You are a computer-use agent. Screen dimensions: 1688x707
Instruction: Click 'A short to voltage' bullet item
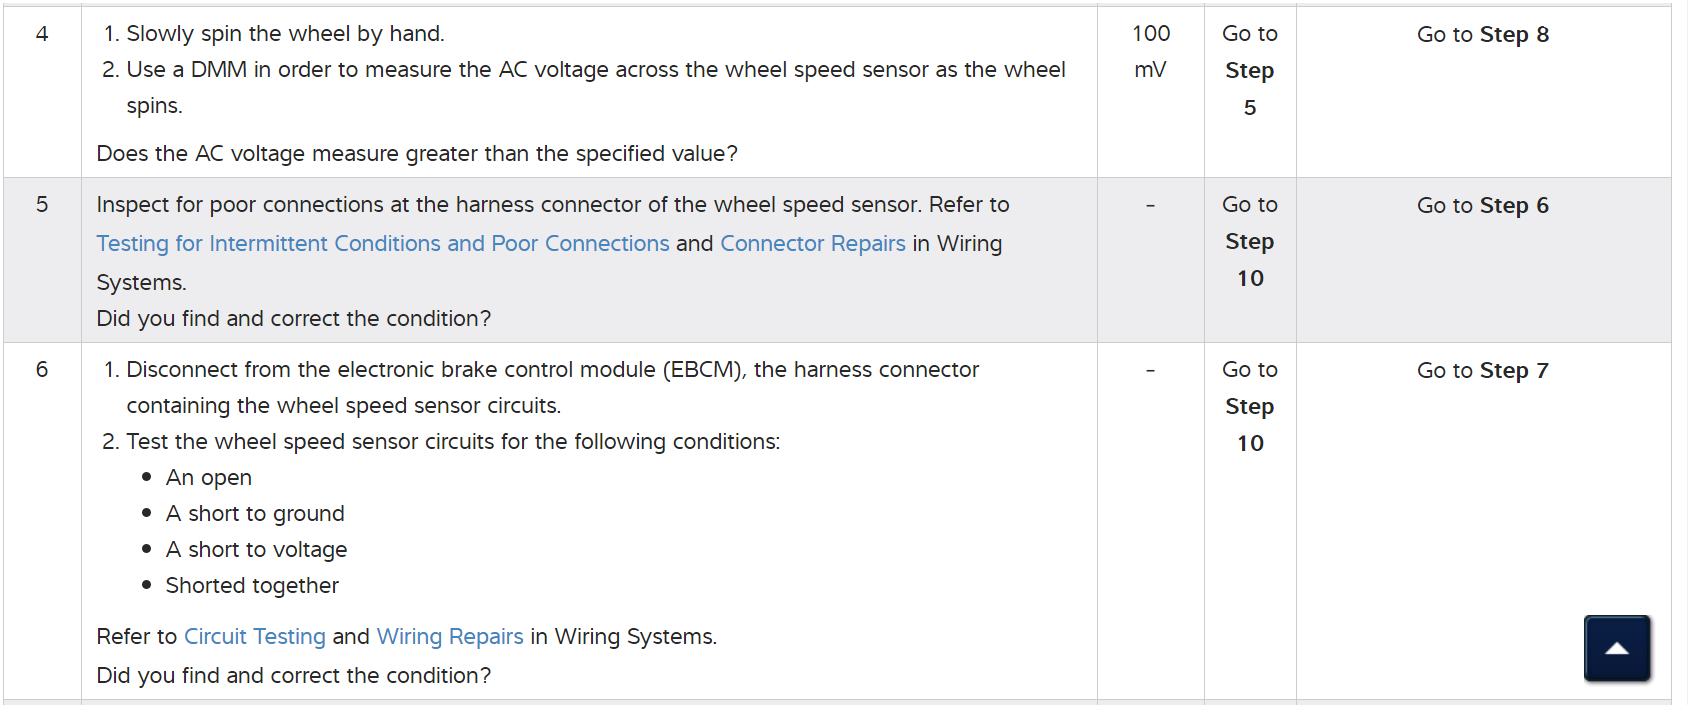click(x=256, y=550)
